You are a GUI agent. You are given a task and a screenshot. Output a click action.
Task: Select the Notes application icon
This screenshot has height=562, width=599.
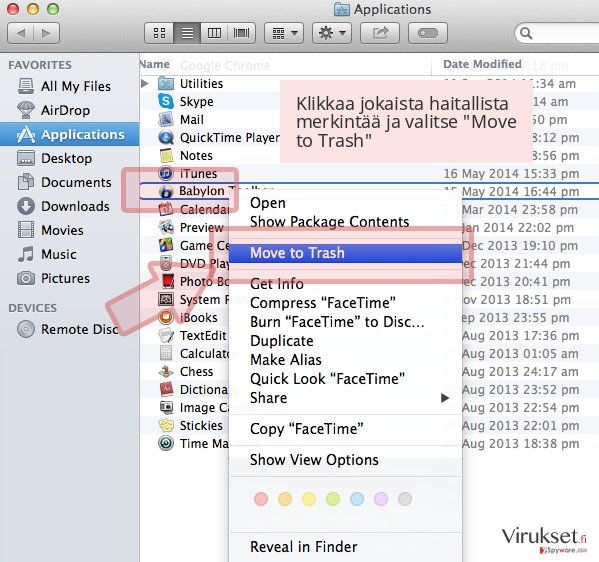coord(166,155)
